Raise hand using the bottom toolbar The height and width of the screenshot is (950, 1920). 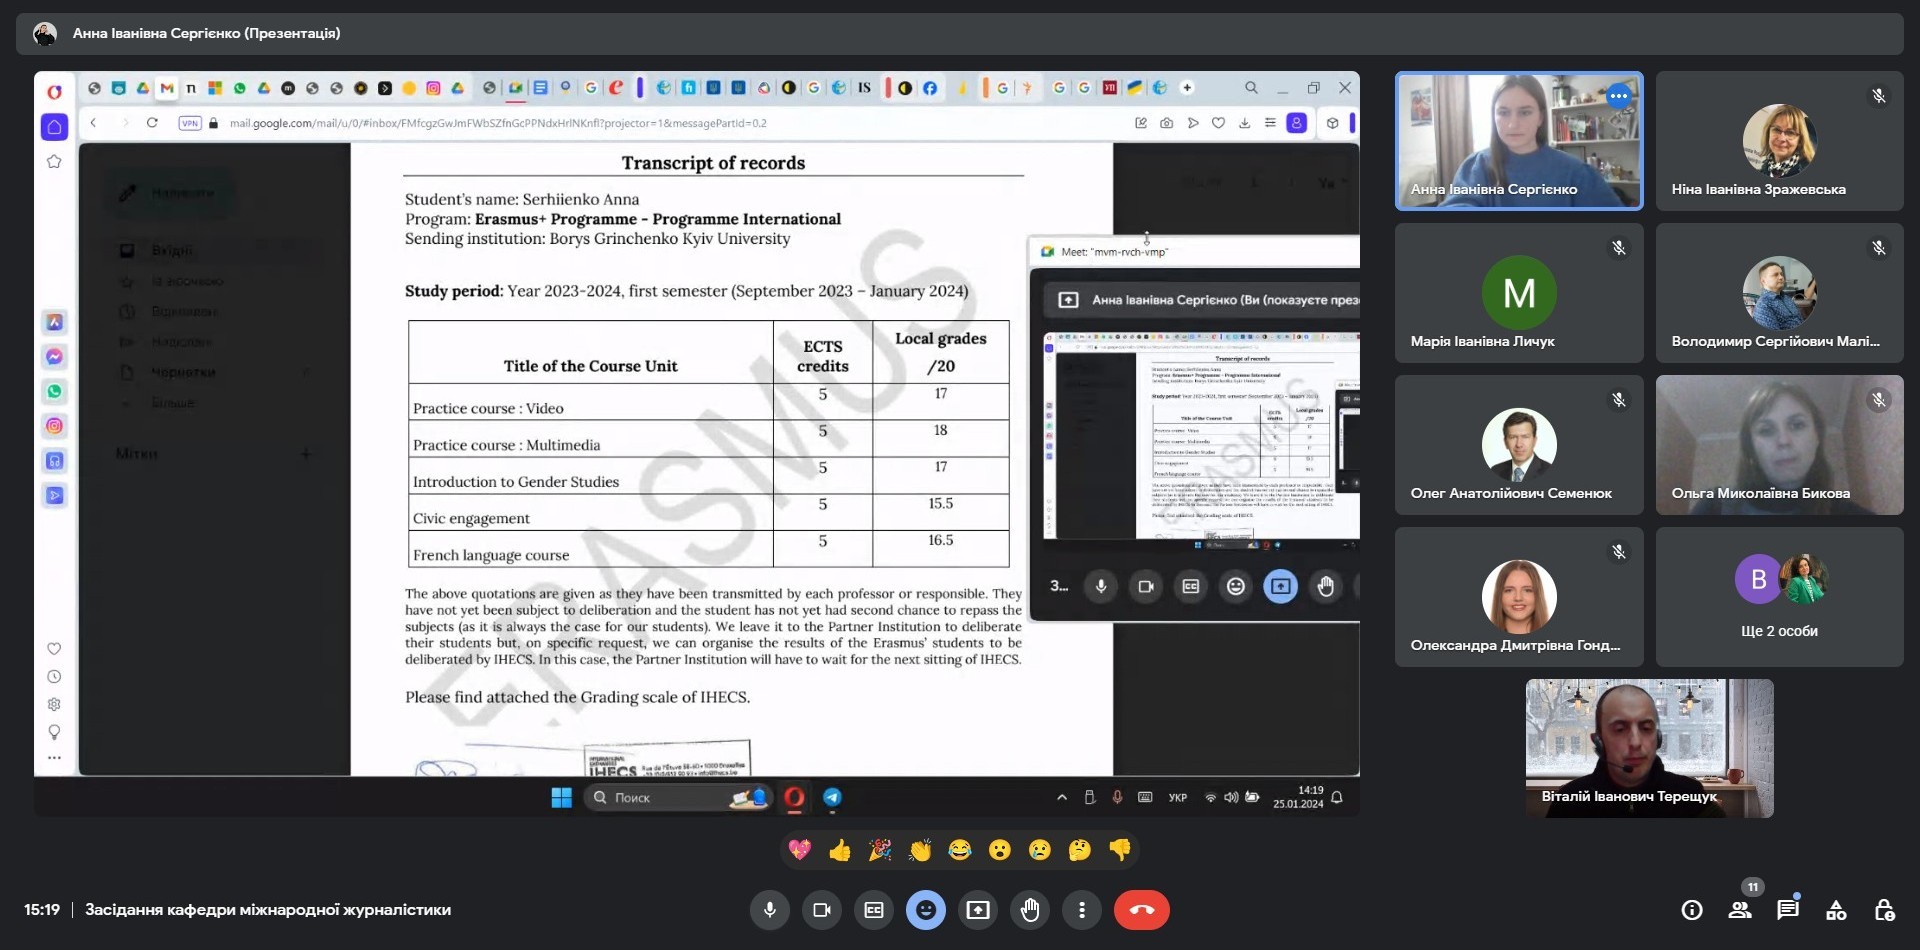1030,910
